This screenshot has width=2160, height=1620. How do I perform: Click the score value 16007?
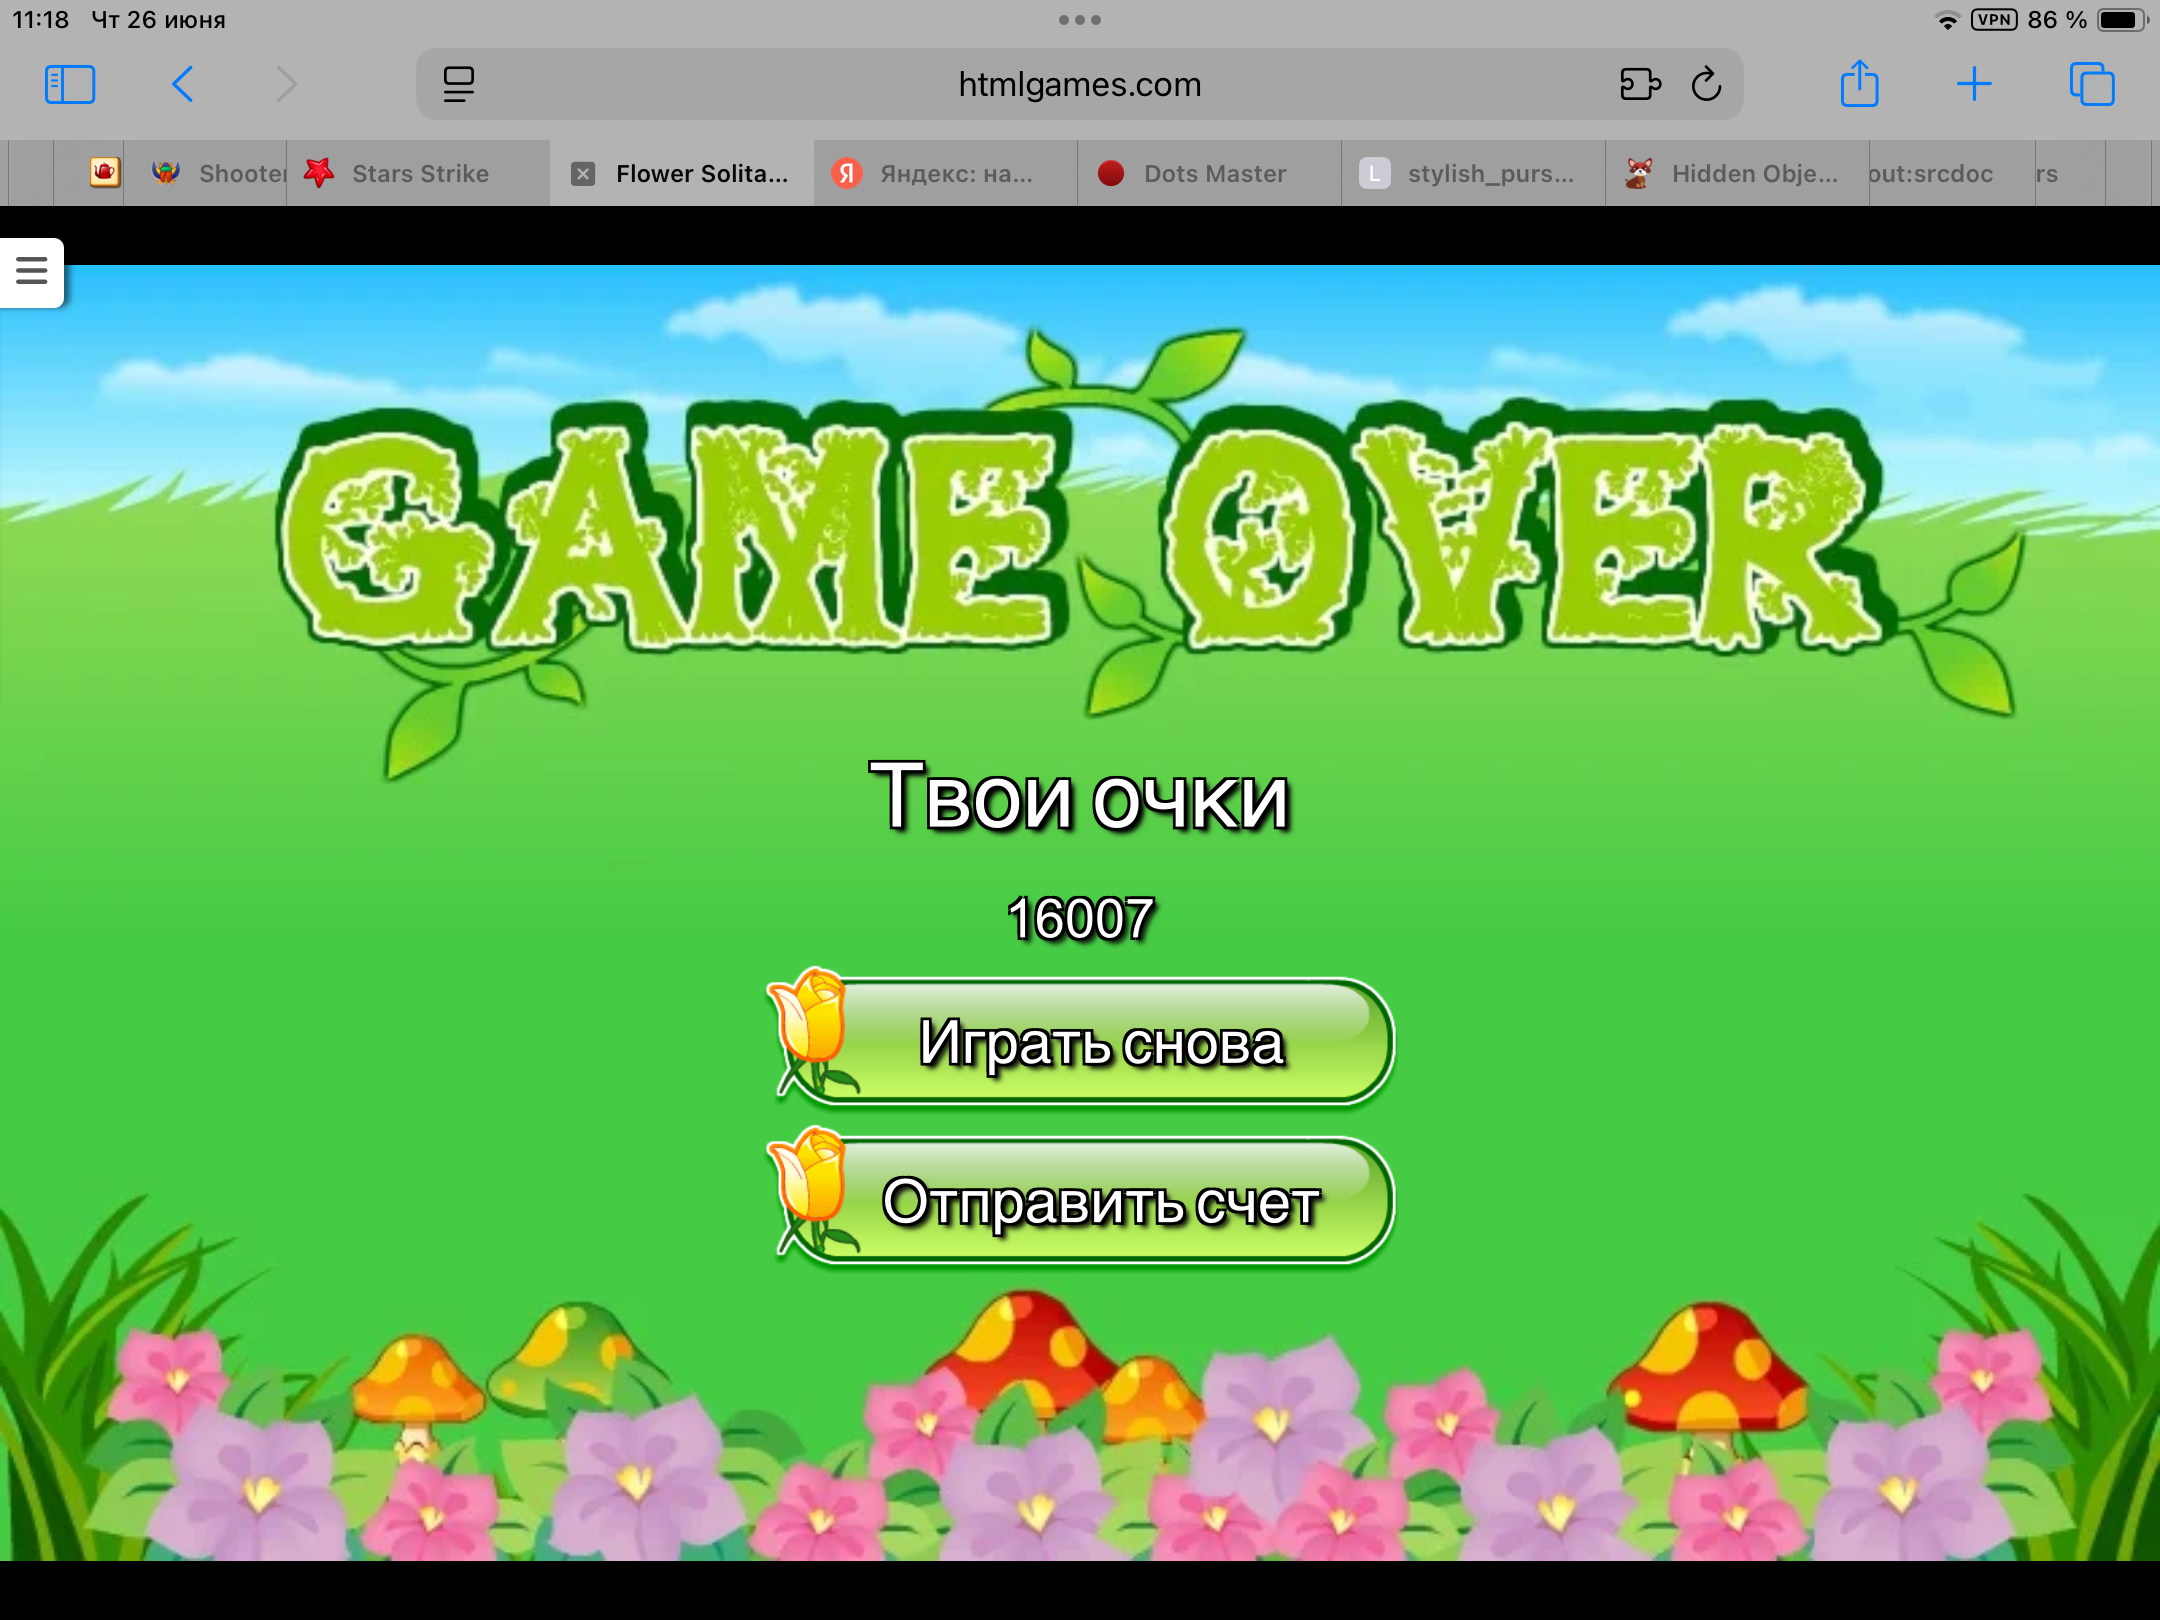tap(1080, 918)
